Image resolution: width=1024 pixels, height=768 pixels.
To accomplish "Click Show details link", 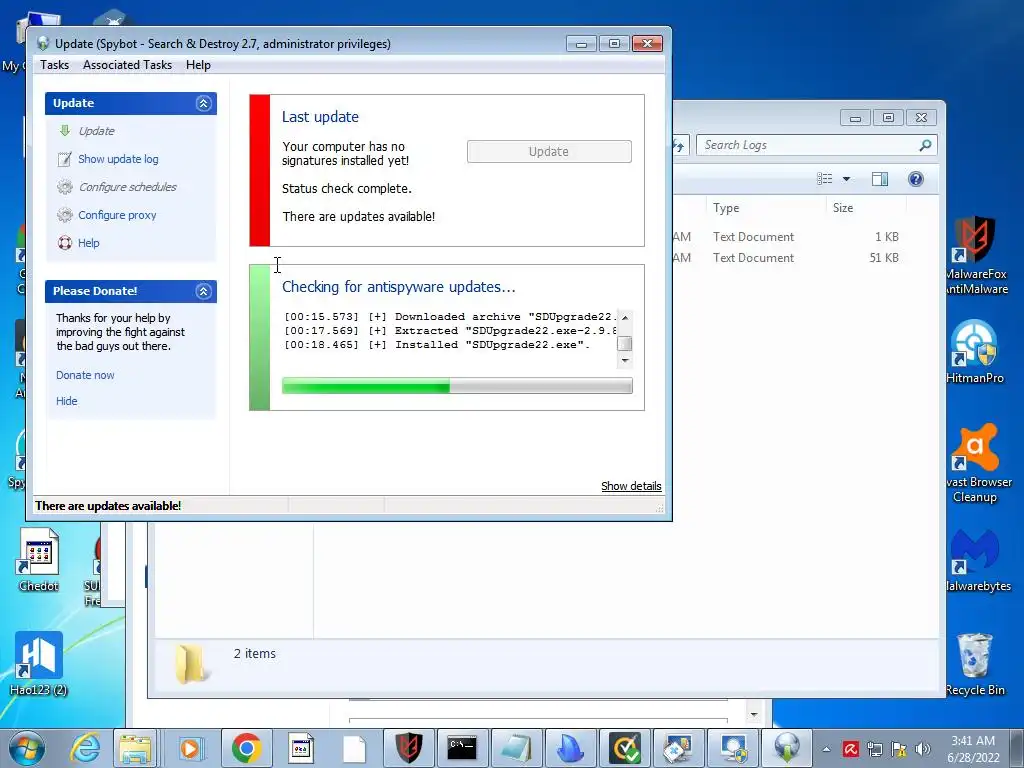I will point(631,486).
